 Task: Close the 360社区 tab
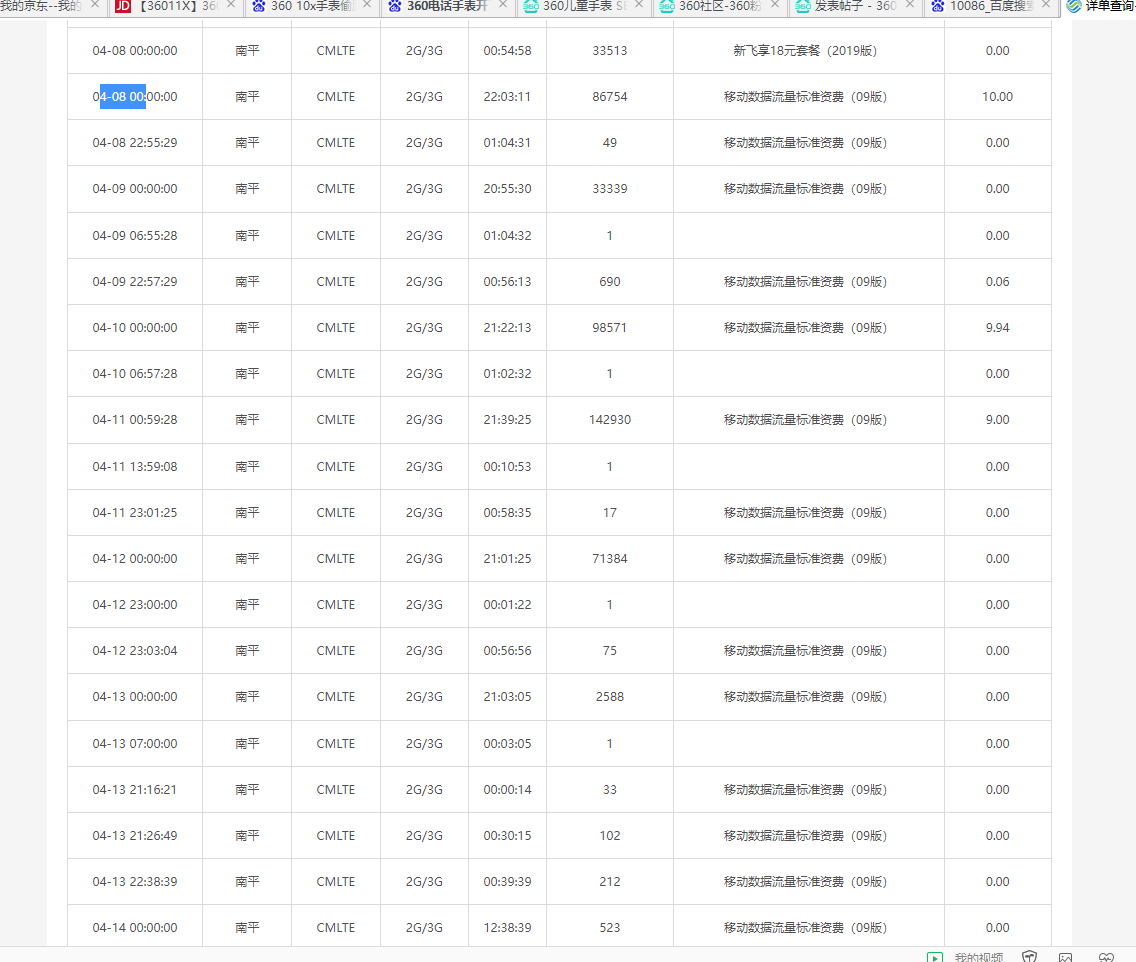coord(774,4)
